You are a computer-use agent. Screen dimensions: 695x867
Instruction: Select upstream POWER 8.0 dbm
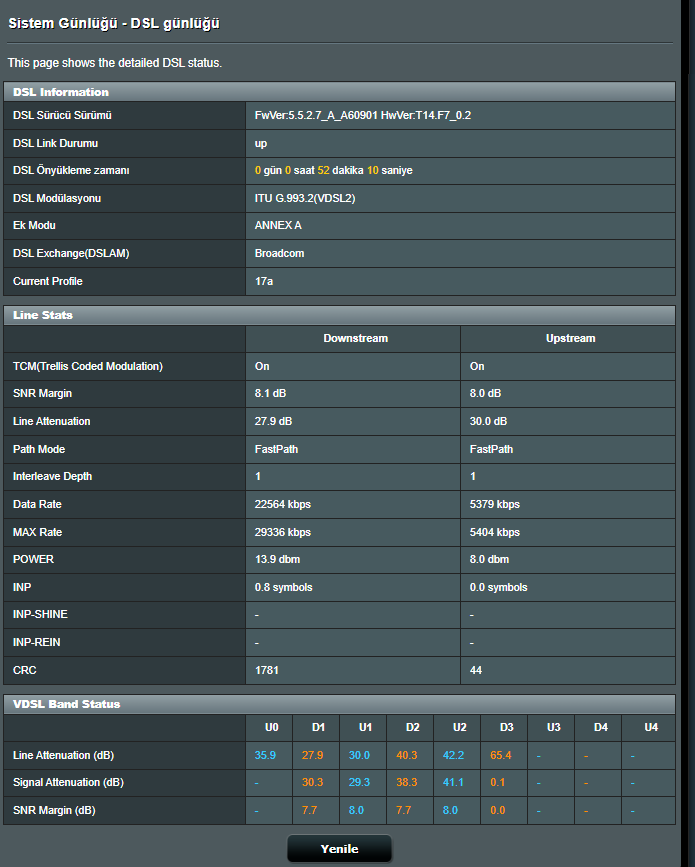point(489,559)
